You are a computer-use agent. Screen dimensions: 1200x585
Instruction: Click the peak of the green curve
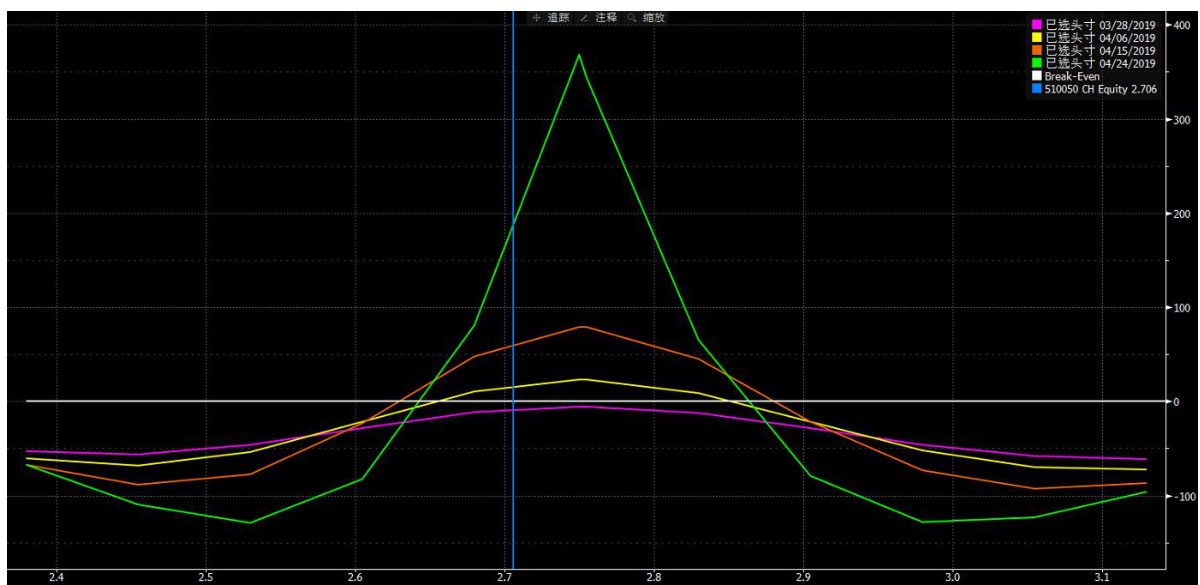[579, 55]
